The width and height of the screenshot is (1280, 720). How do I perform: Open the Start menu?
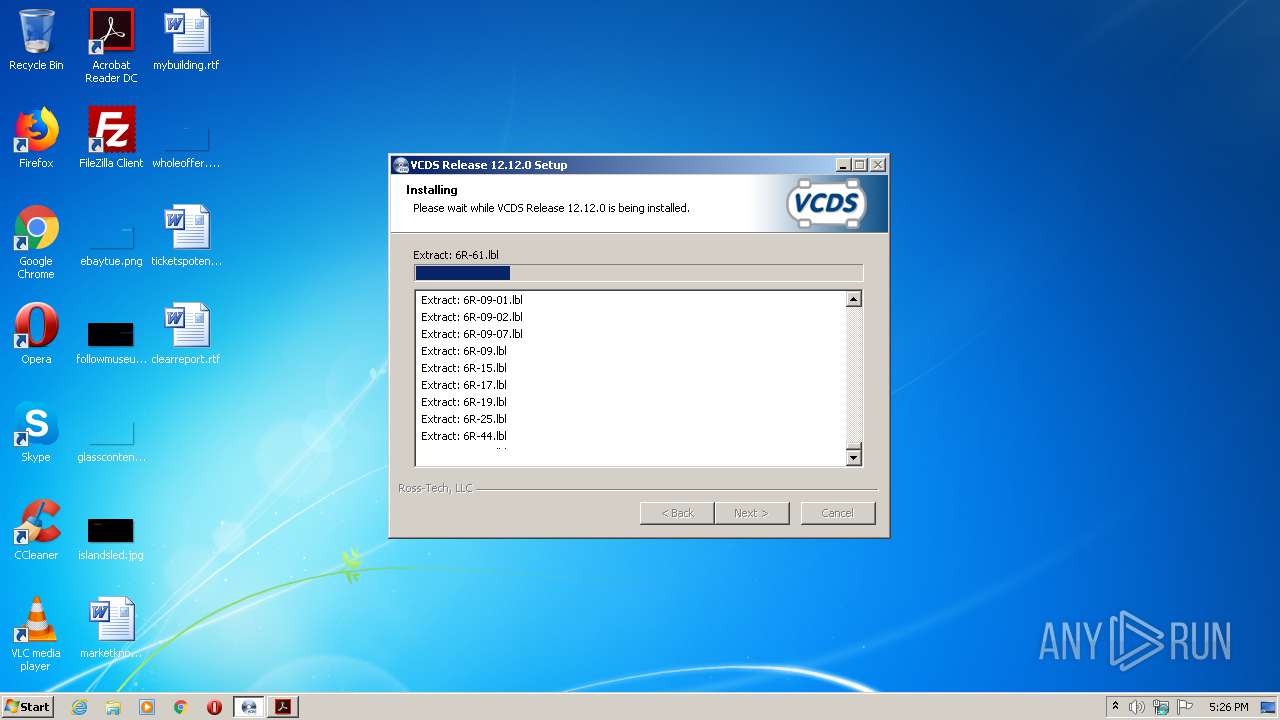[x=28, y=707]
